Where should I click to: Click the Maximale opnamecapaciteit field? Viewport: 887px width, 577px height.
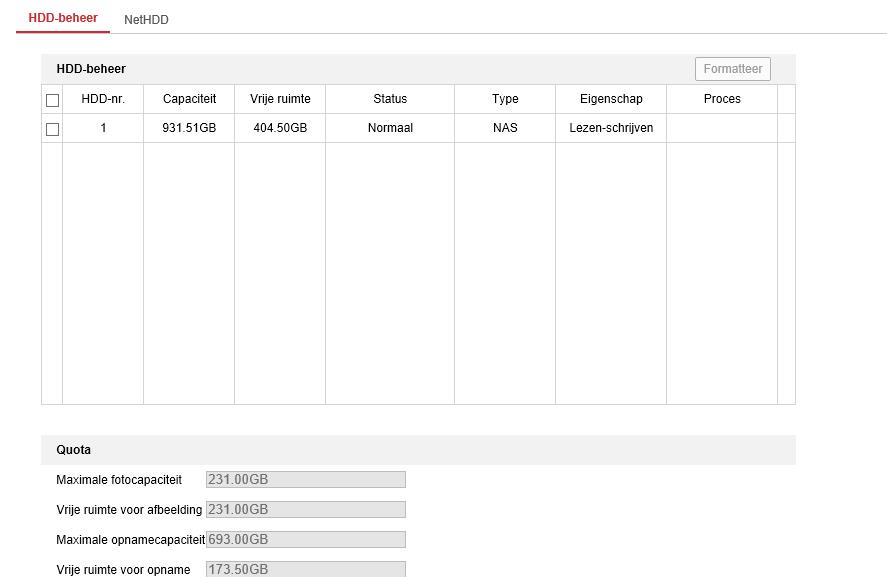[305, 540]
